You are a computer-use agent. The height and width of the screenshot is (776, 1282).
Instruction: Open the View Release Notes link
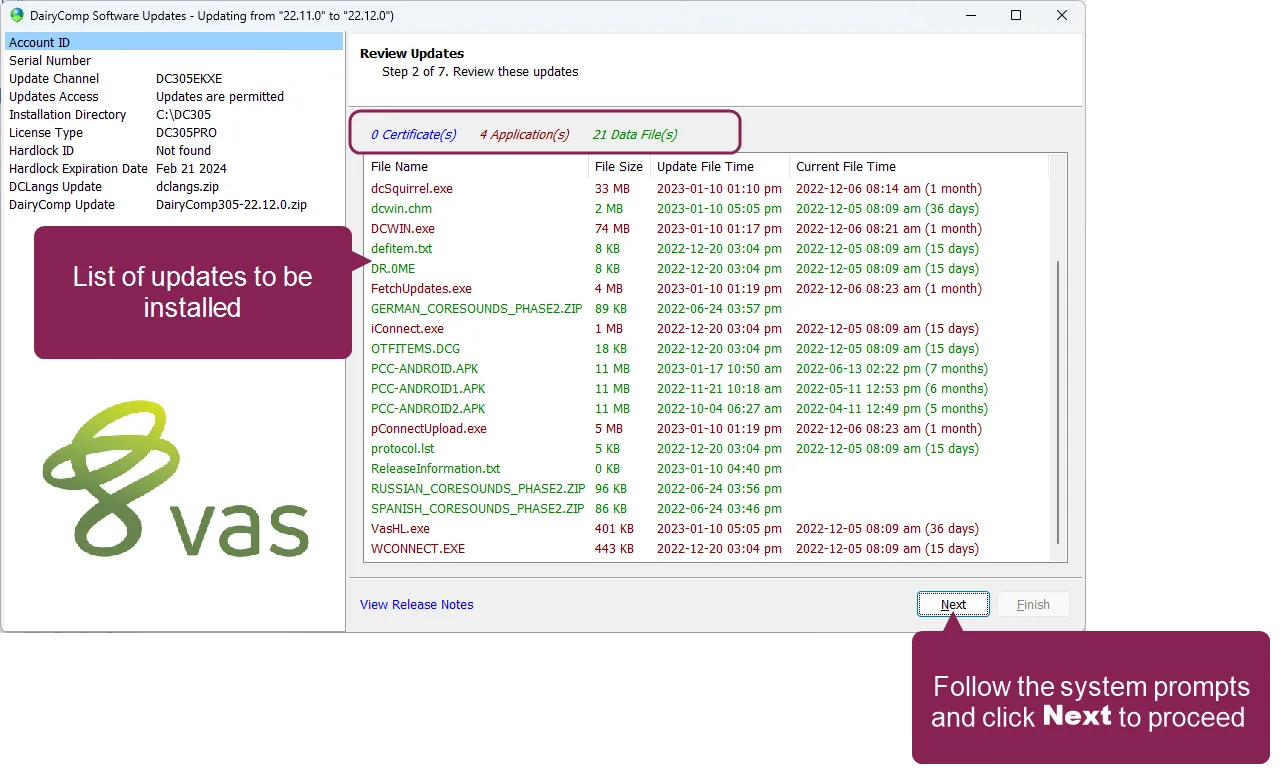click(x=417, y=604)
